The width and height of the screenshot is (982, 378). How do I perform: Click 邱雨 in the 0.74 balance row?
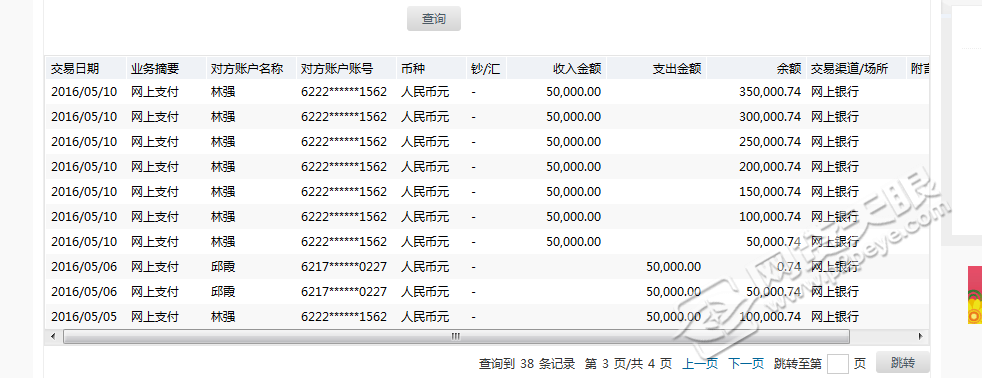tap(223, 267)
